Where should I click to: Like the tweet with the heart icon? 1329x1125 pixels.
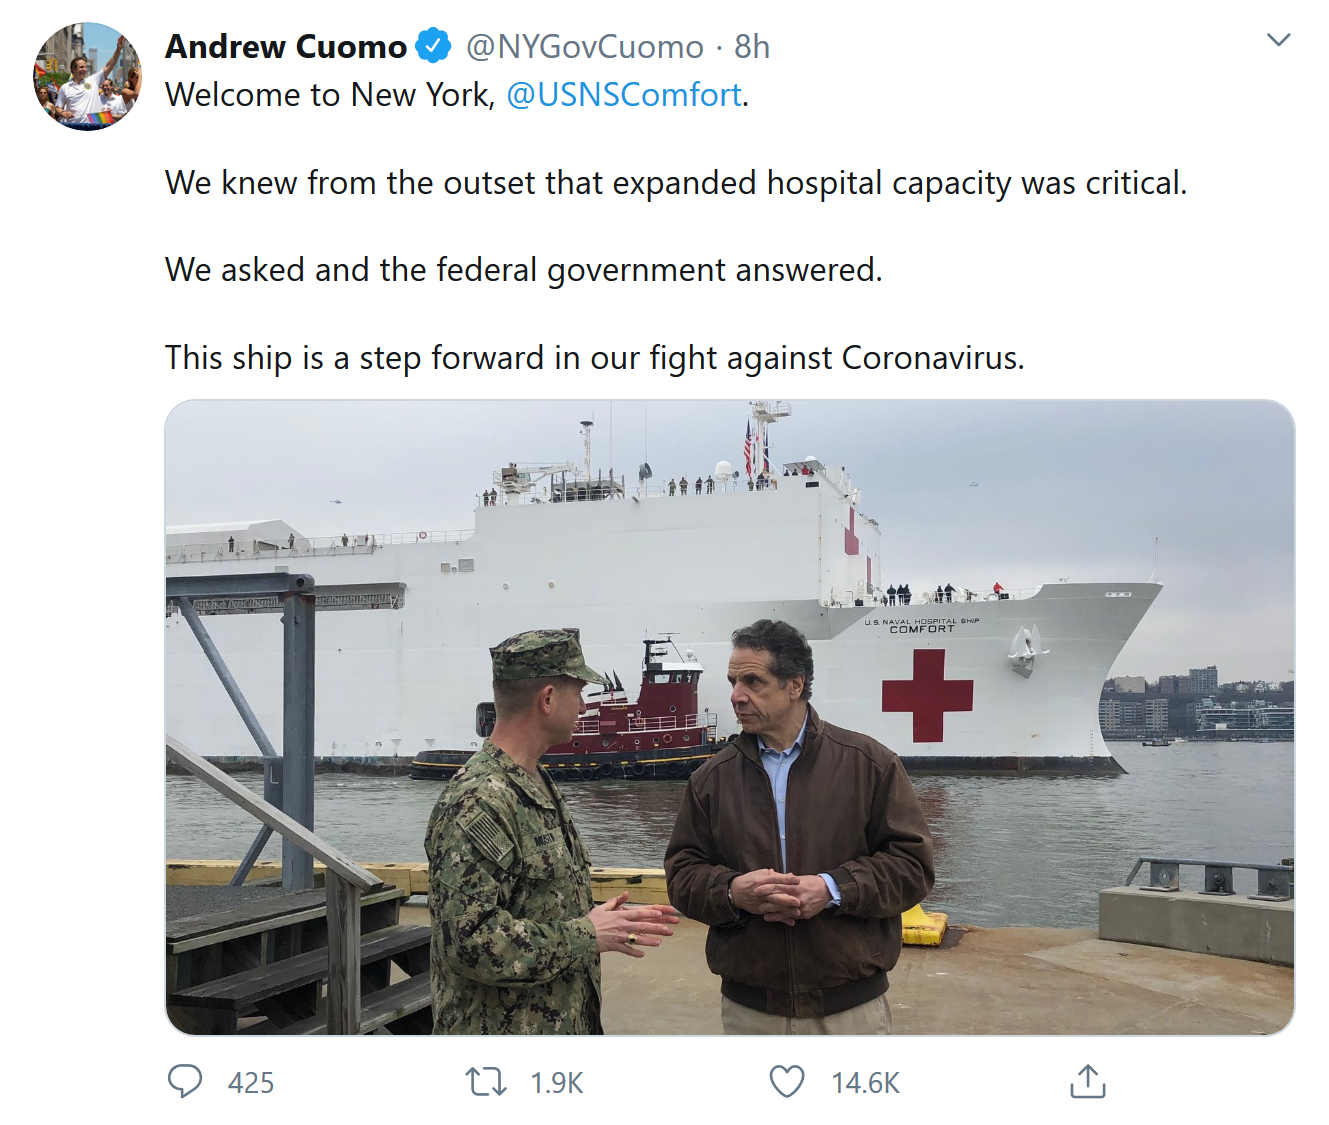(x=787, y=1082)
